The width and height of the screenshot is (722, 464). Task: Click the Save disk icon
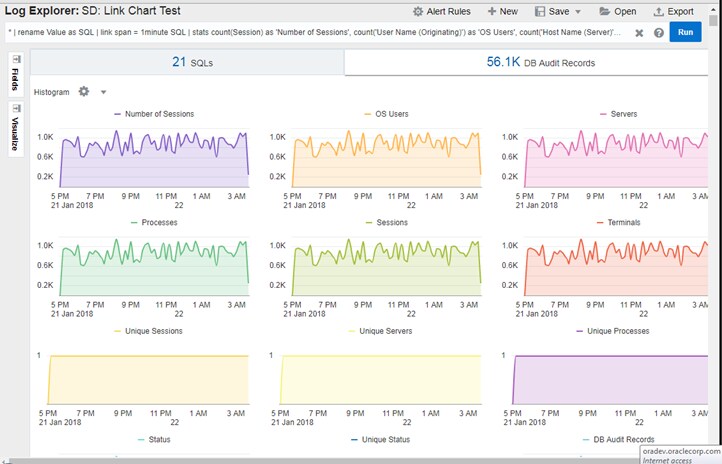point(541,12)
